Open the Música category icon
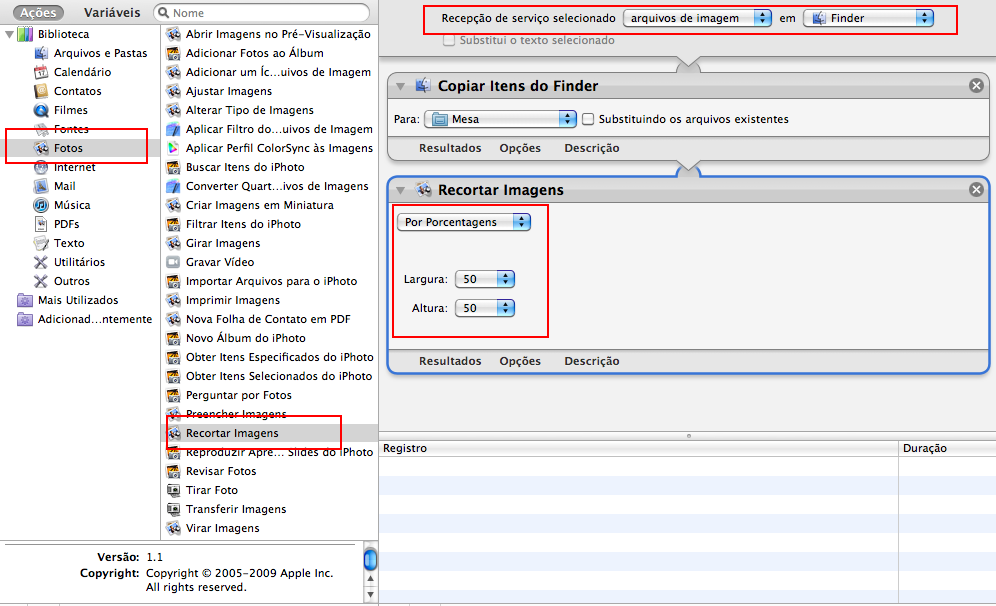Screen dimensions: 996x606 pos(41,205)
